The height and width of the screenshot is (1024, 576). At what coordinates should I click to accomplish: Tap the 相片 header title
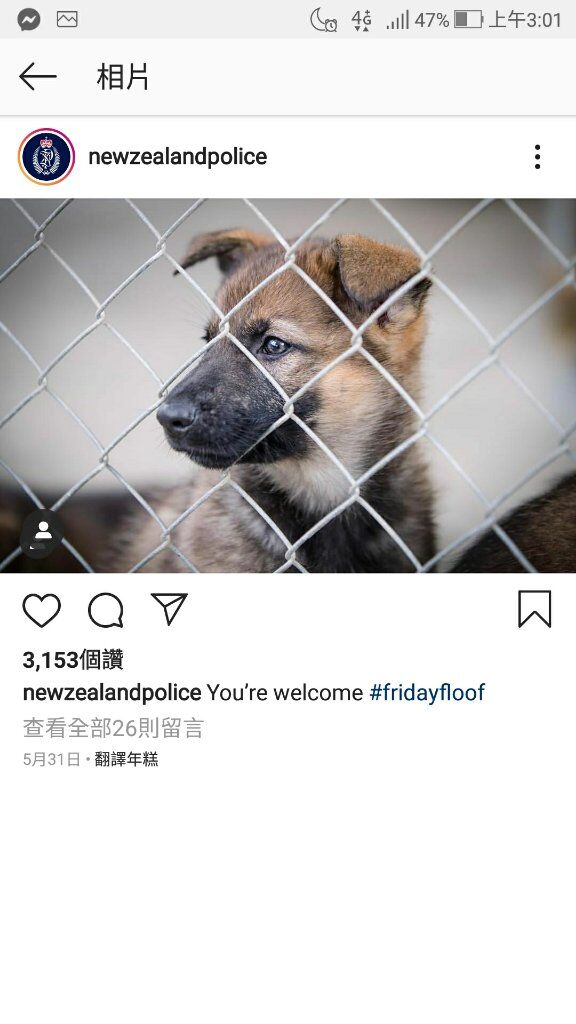click(123, 77)
